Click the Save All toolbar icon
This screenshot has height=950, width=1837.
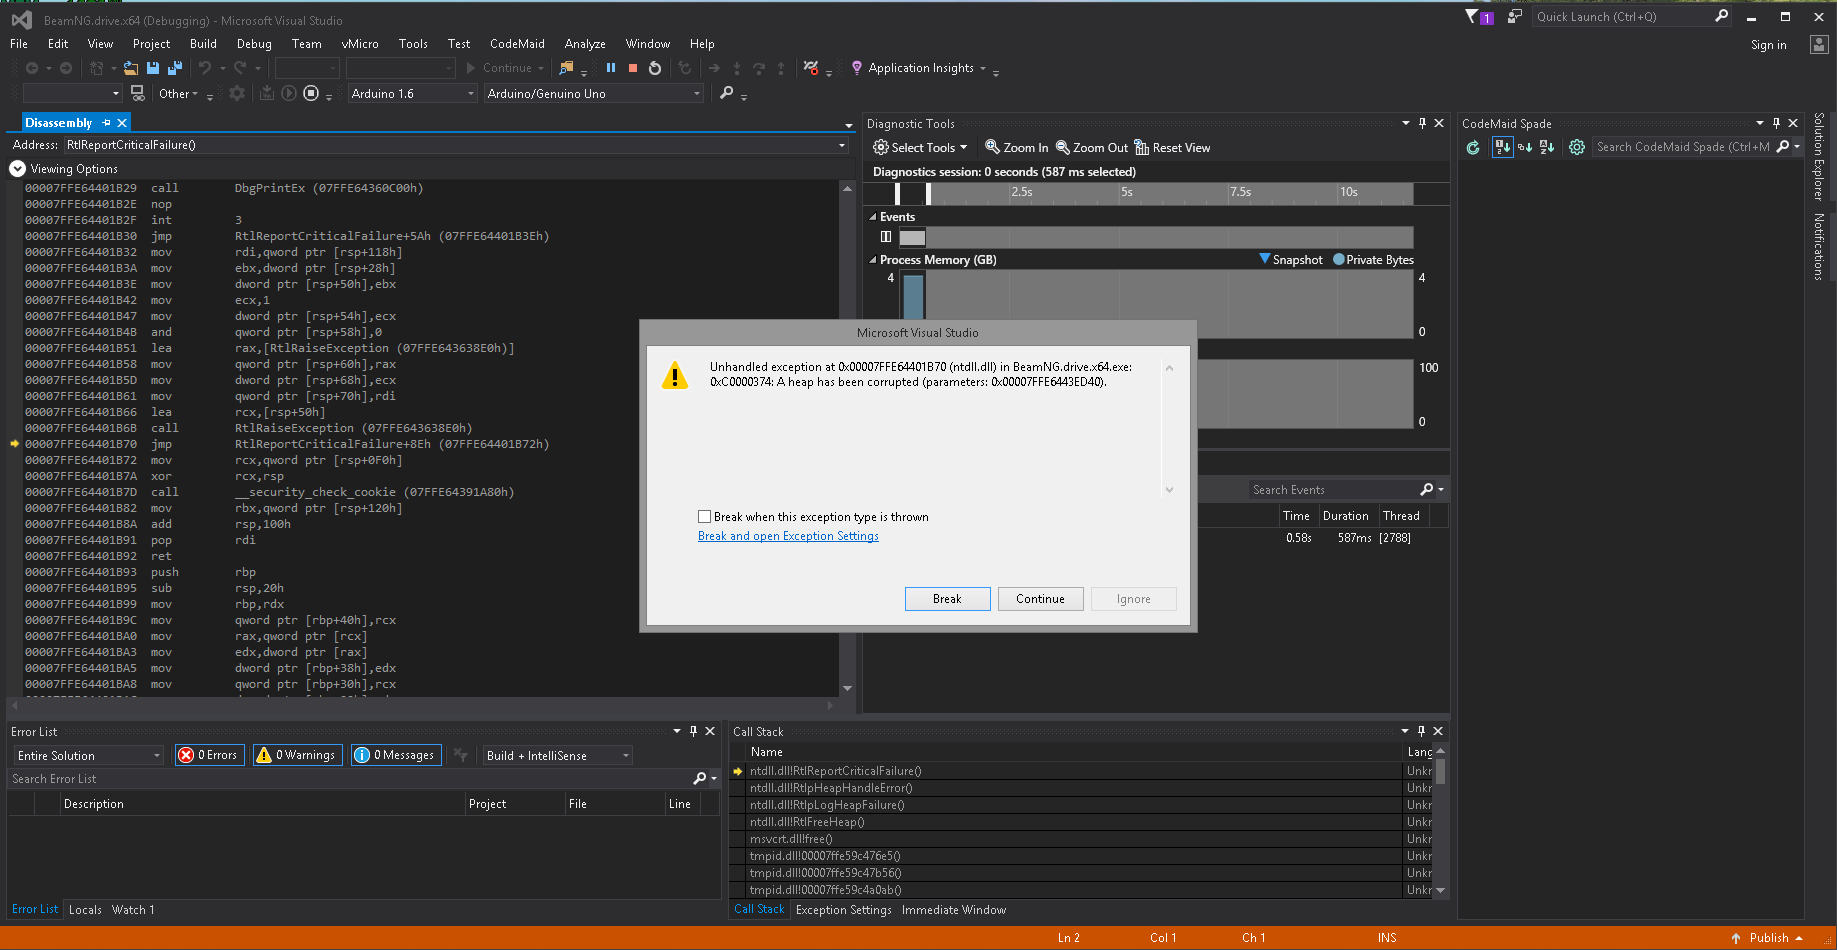pos(175,68)
